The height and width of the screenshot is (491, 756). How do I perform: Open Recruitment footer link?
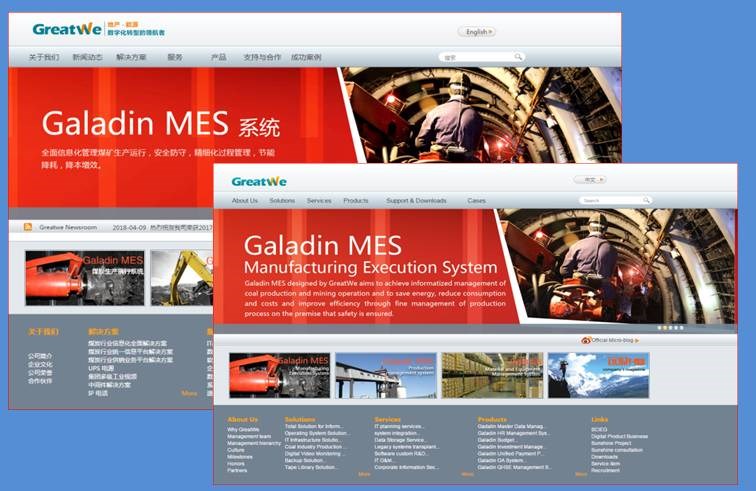click(606, 470)
